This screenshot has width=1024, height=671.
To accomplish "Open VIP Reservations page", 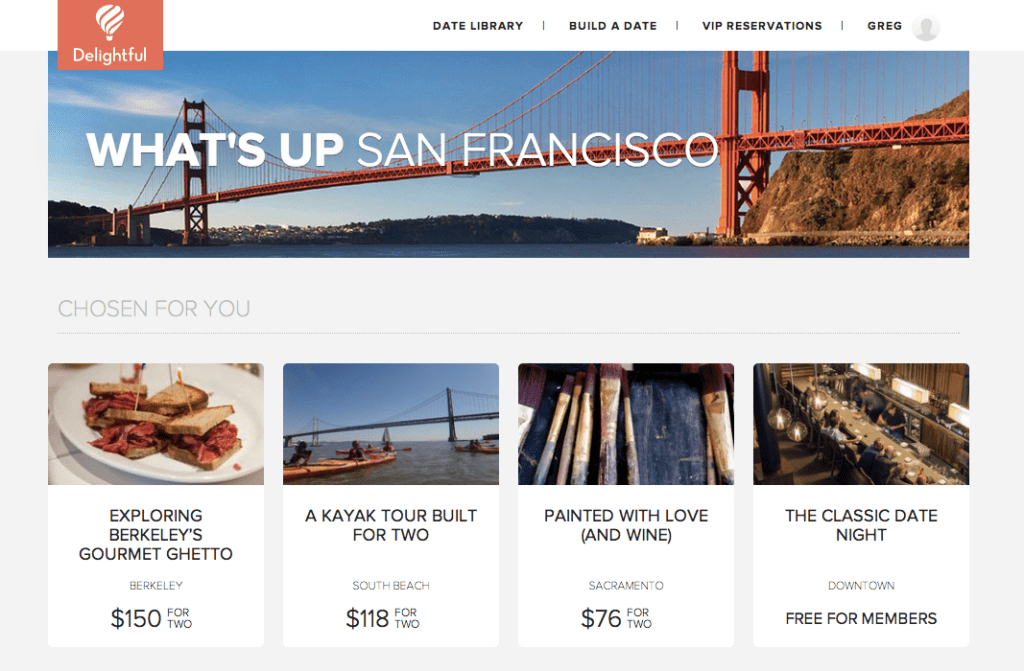I will (x=762, y=26).
